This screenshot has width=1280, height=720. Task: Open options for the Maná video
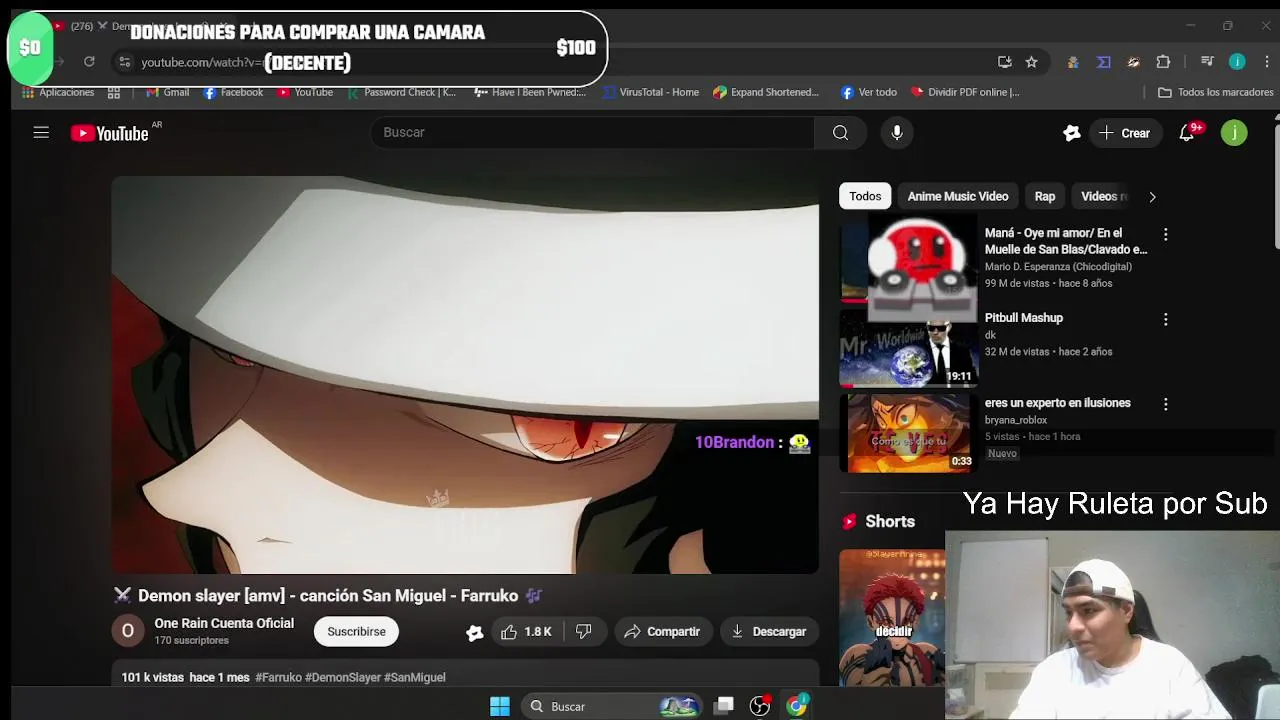[x=1165, y=234]
